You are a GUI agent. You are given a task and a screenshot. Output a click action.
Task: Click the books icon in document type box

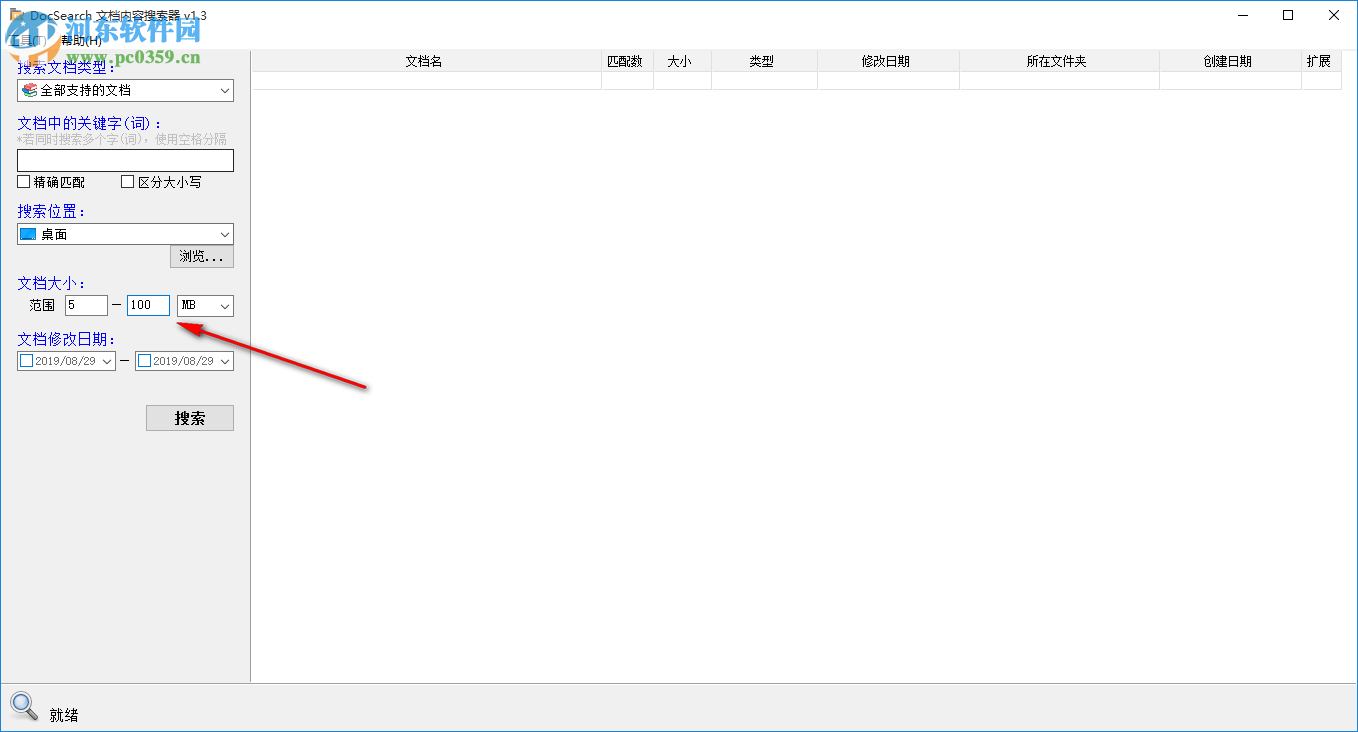[x=29, y=90]
